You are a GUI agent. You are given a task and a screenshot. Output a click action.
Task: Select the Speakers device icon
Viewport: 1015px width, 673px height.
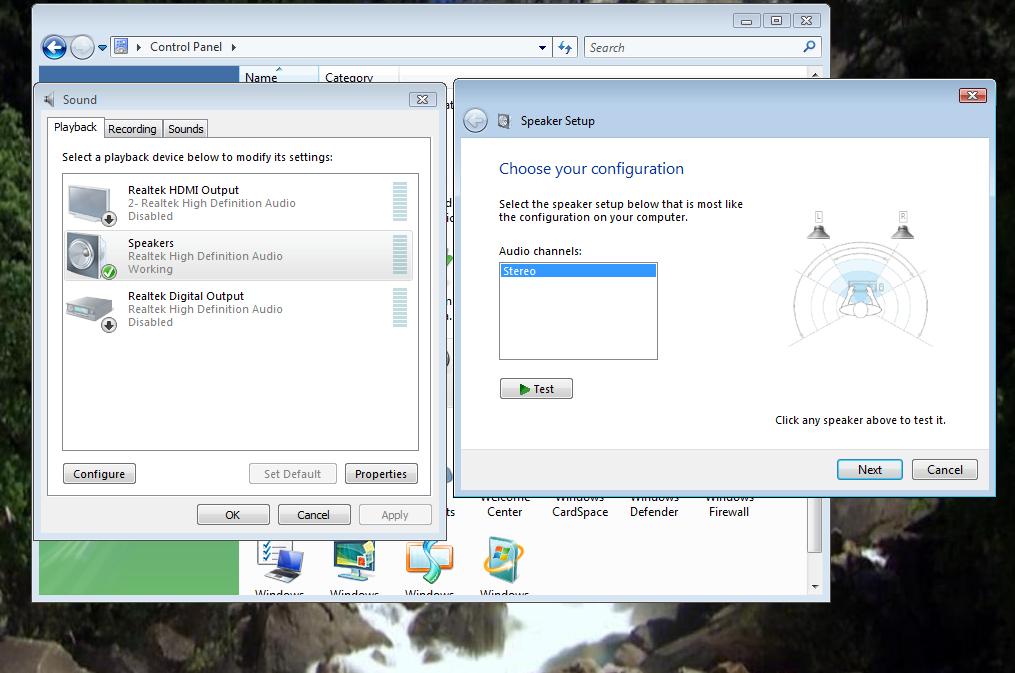coord(91,256)
